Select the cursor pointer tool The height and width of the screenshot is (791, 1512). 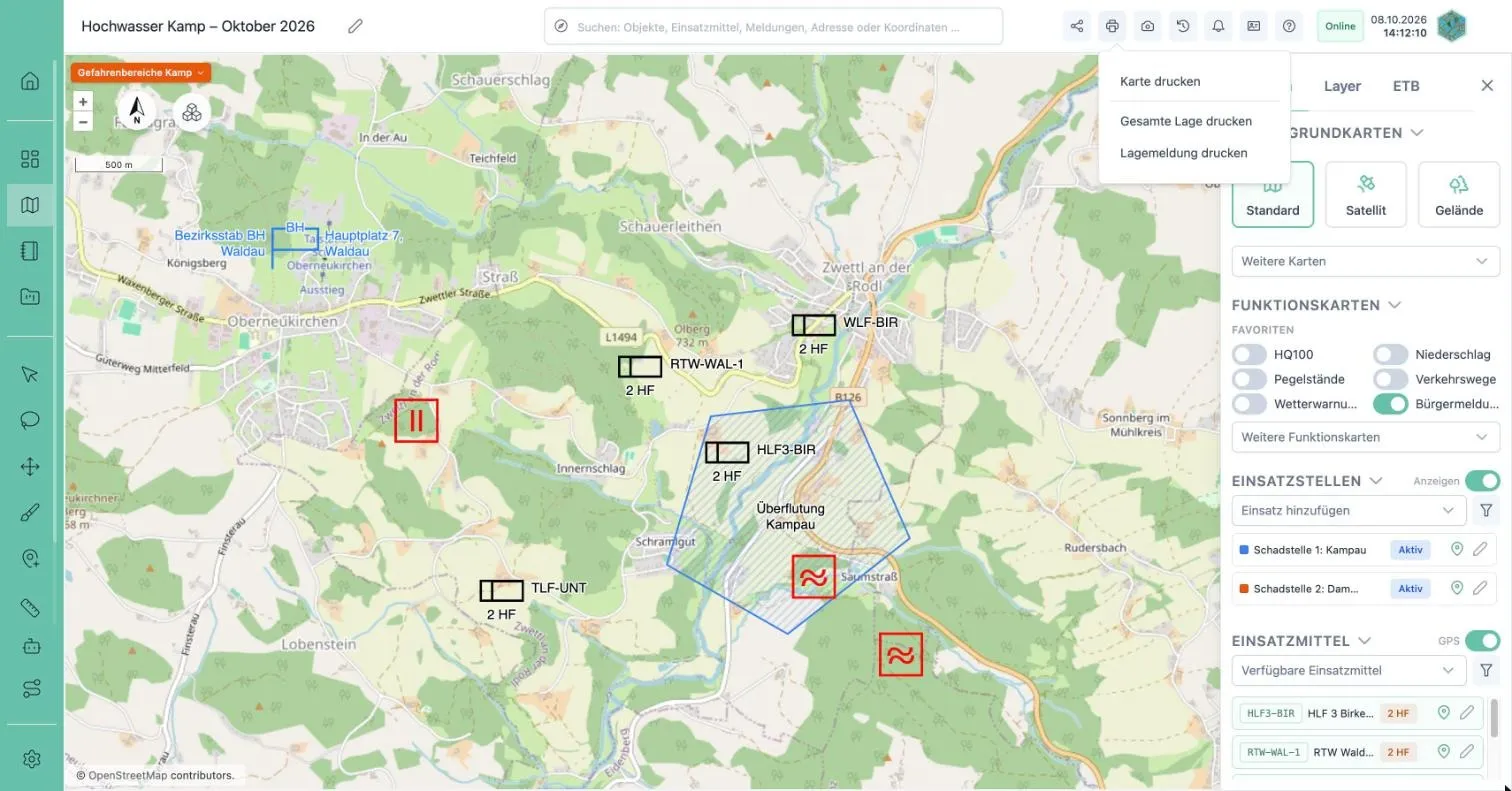tap(30, 374)
